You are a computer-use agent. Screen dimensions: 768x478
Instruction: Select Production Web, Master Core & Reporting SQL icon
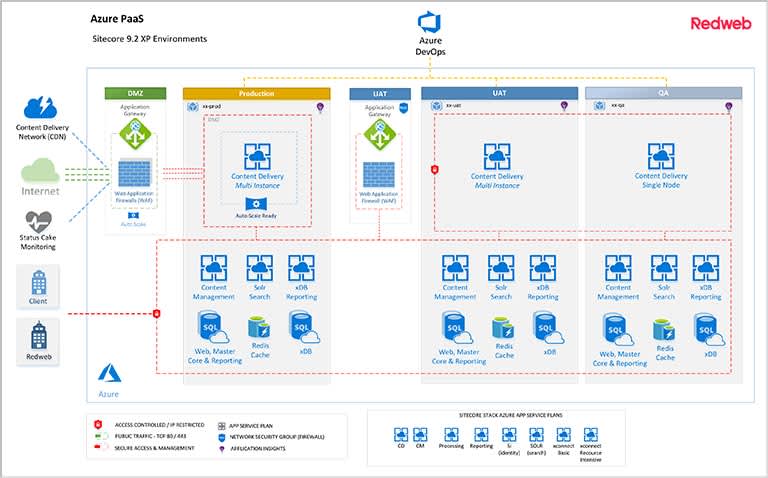[213, 327]
